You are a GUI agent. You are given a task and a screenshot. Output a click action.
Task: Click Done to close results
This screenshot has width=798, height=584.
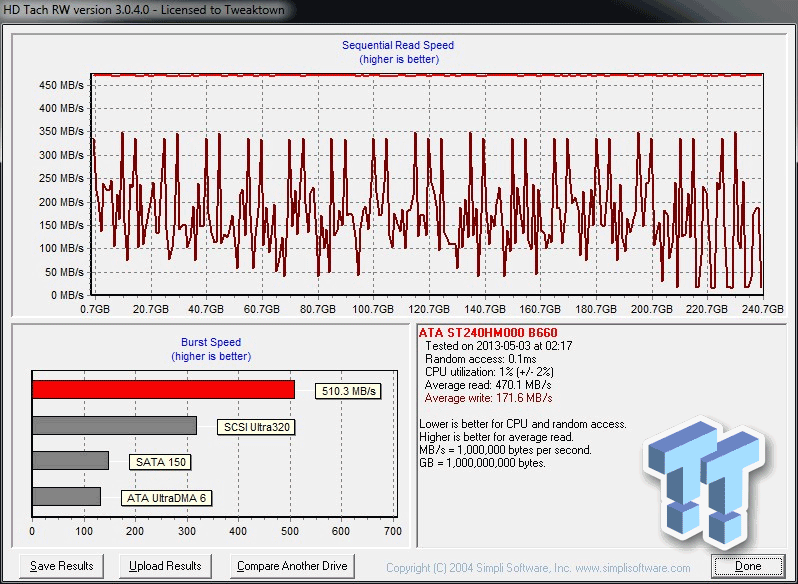click(747, 566)
